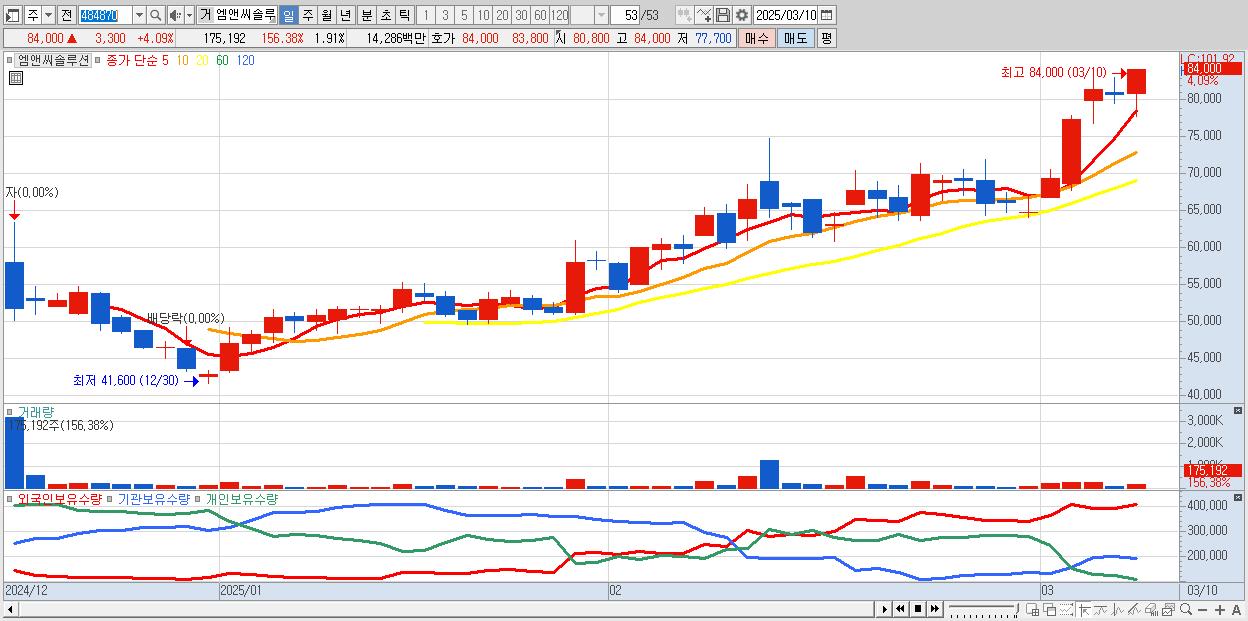Viewport: 1248px width, 621px height.
Task: Click the scrollbar left arrow
Action: (x=10, y=609)
